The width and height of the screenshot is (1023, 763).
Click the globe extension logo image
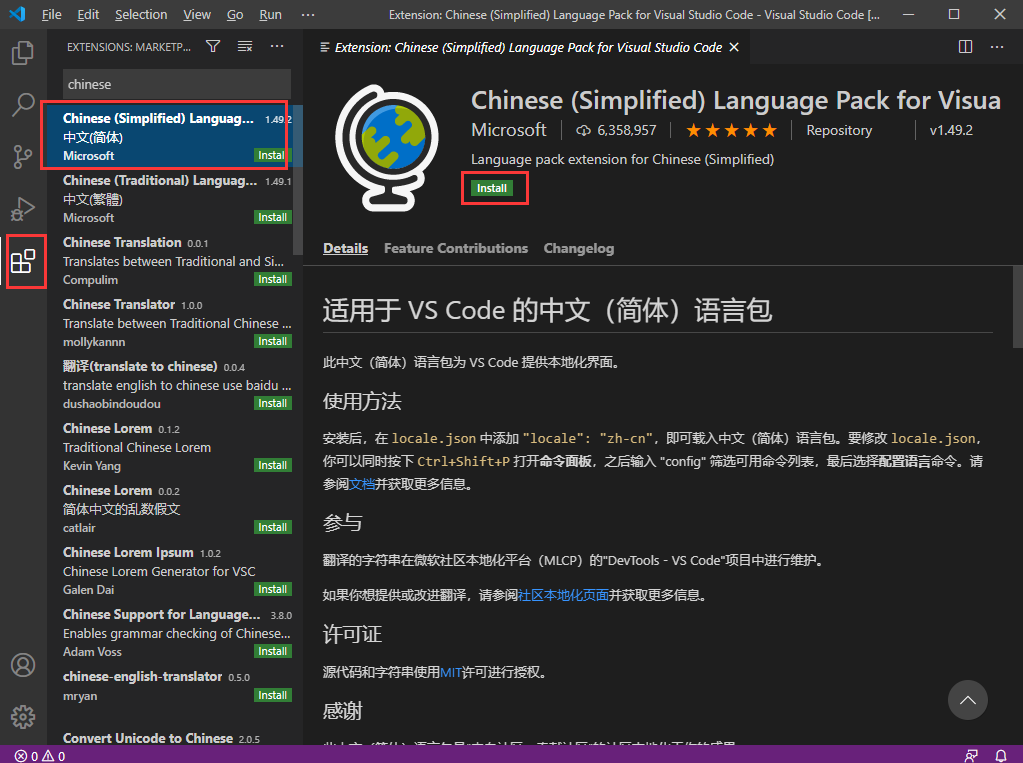pos(387,148)
